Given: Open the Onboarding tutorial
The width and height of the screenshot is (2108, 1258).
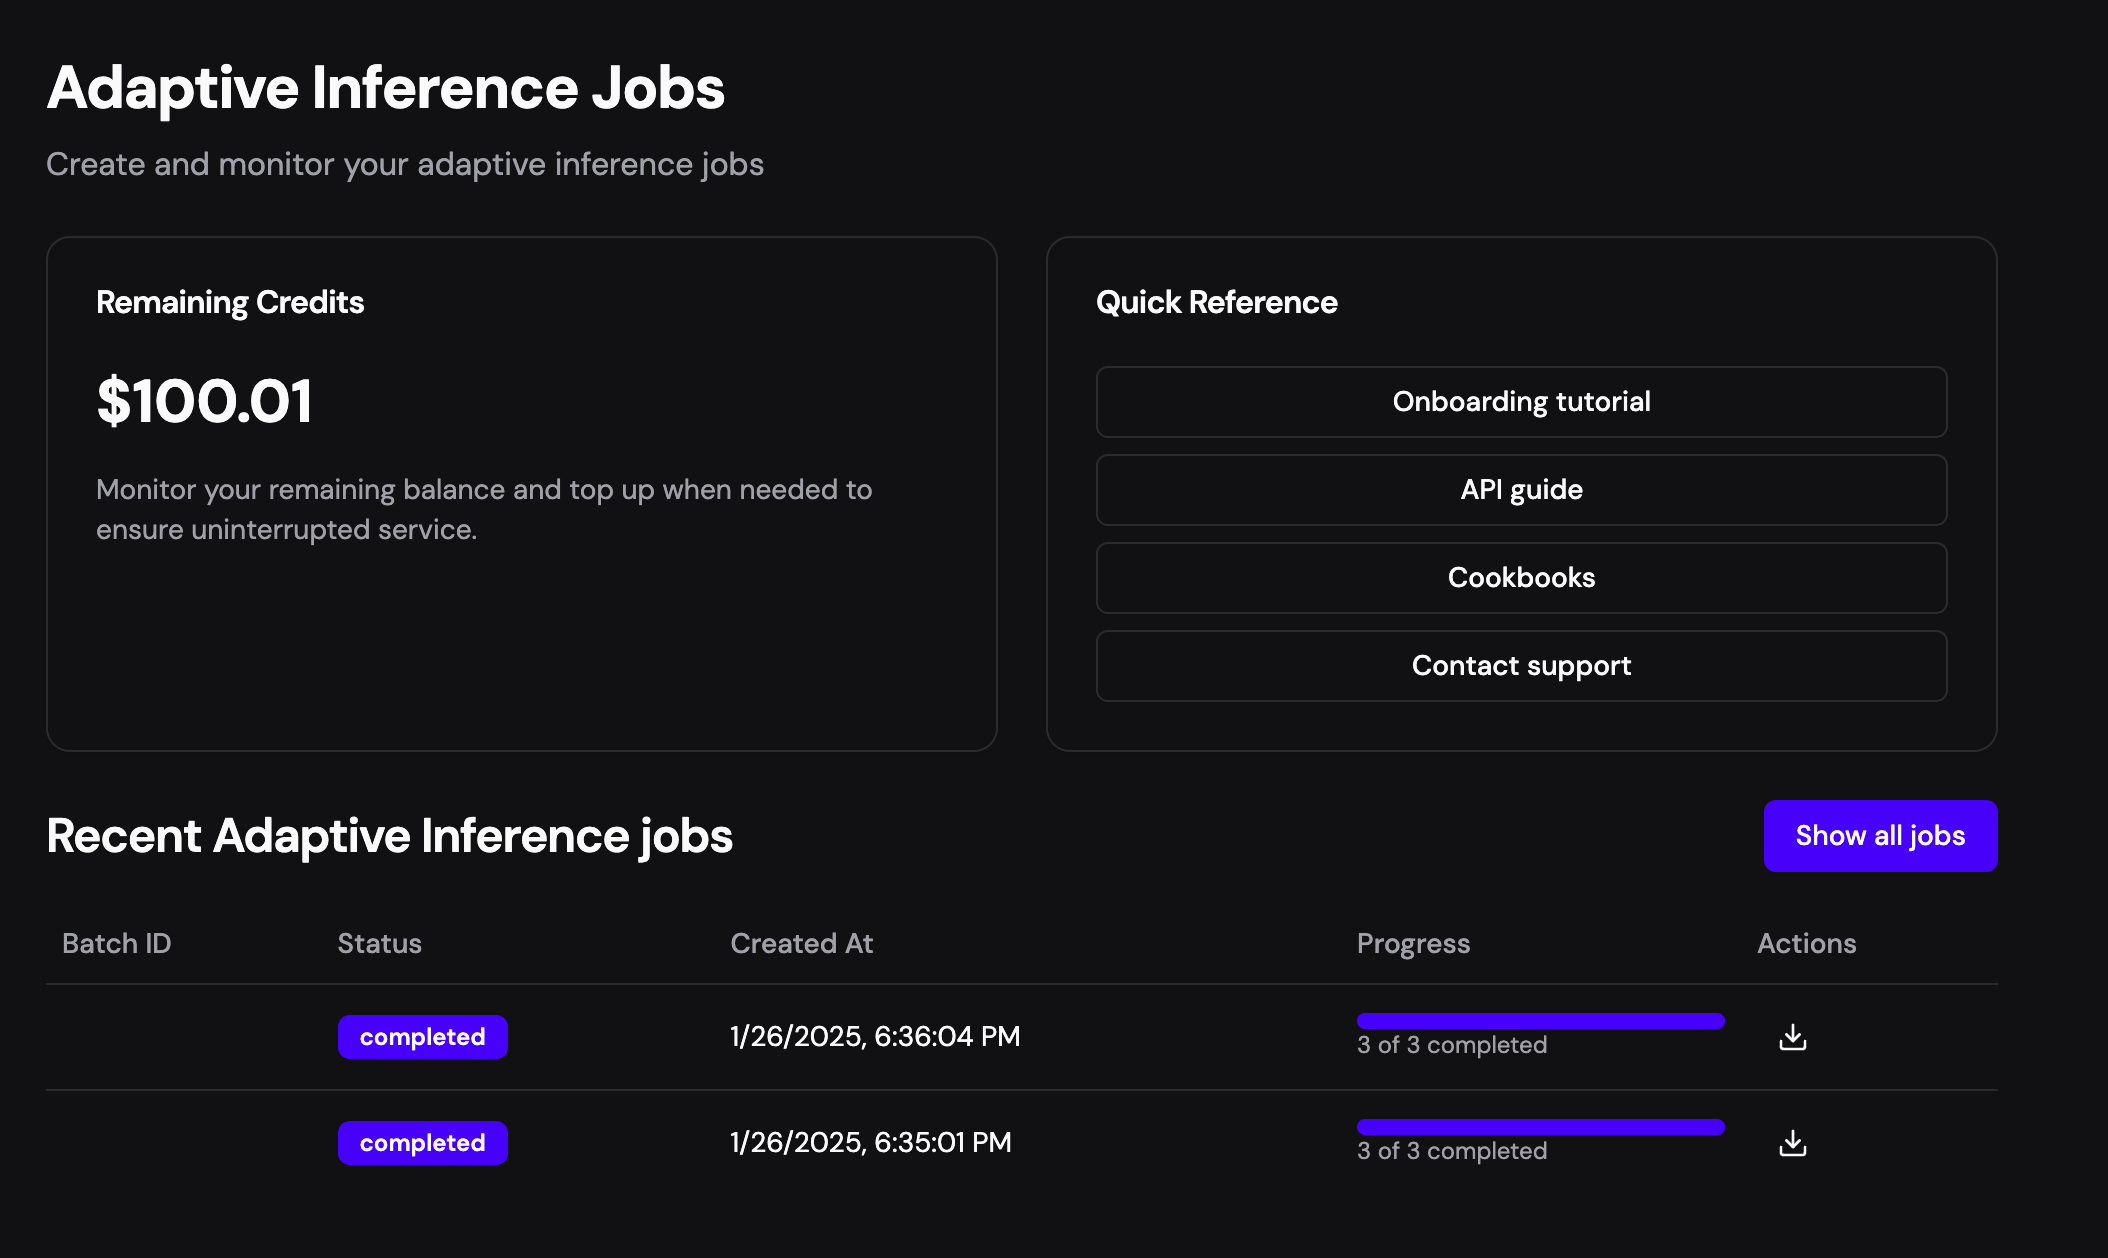Looking at the screenshot, I should (1521, 402).
